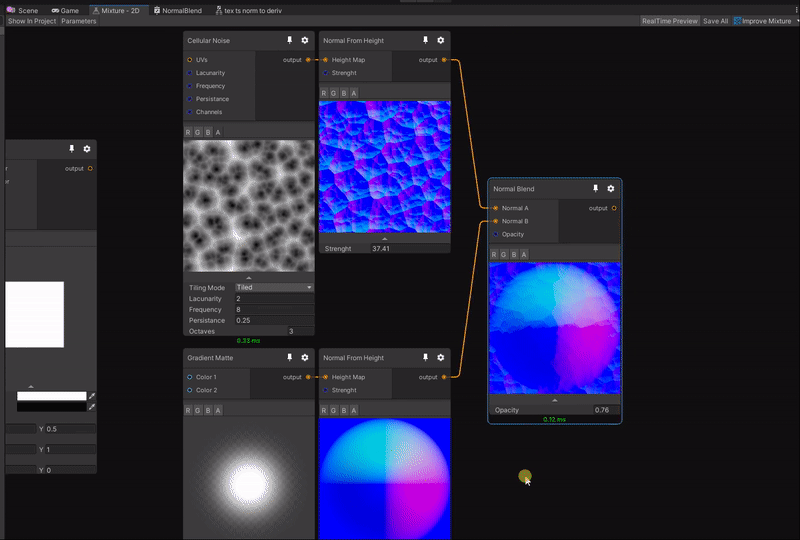Click pin icon on the leftmost partial node
This screenshot has height=540, width=800.
pyautogui.click(x=71, y=149)
